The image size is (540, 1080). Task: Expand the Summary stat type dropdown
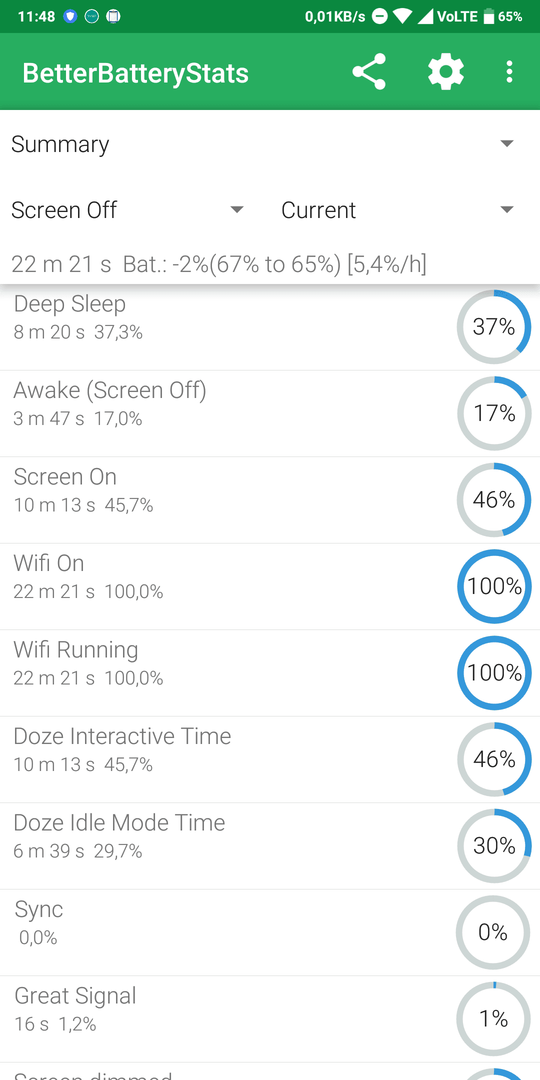pos(270,144)
